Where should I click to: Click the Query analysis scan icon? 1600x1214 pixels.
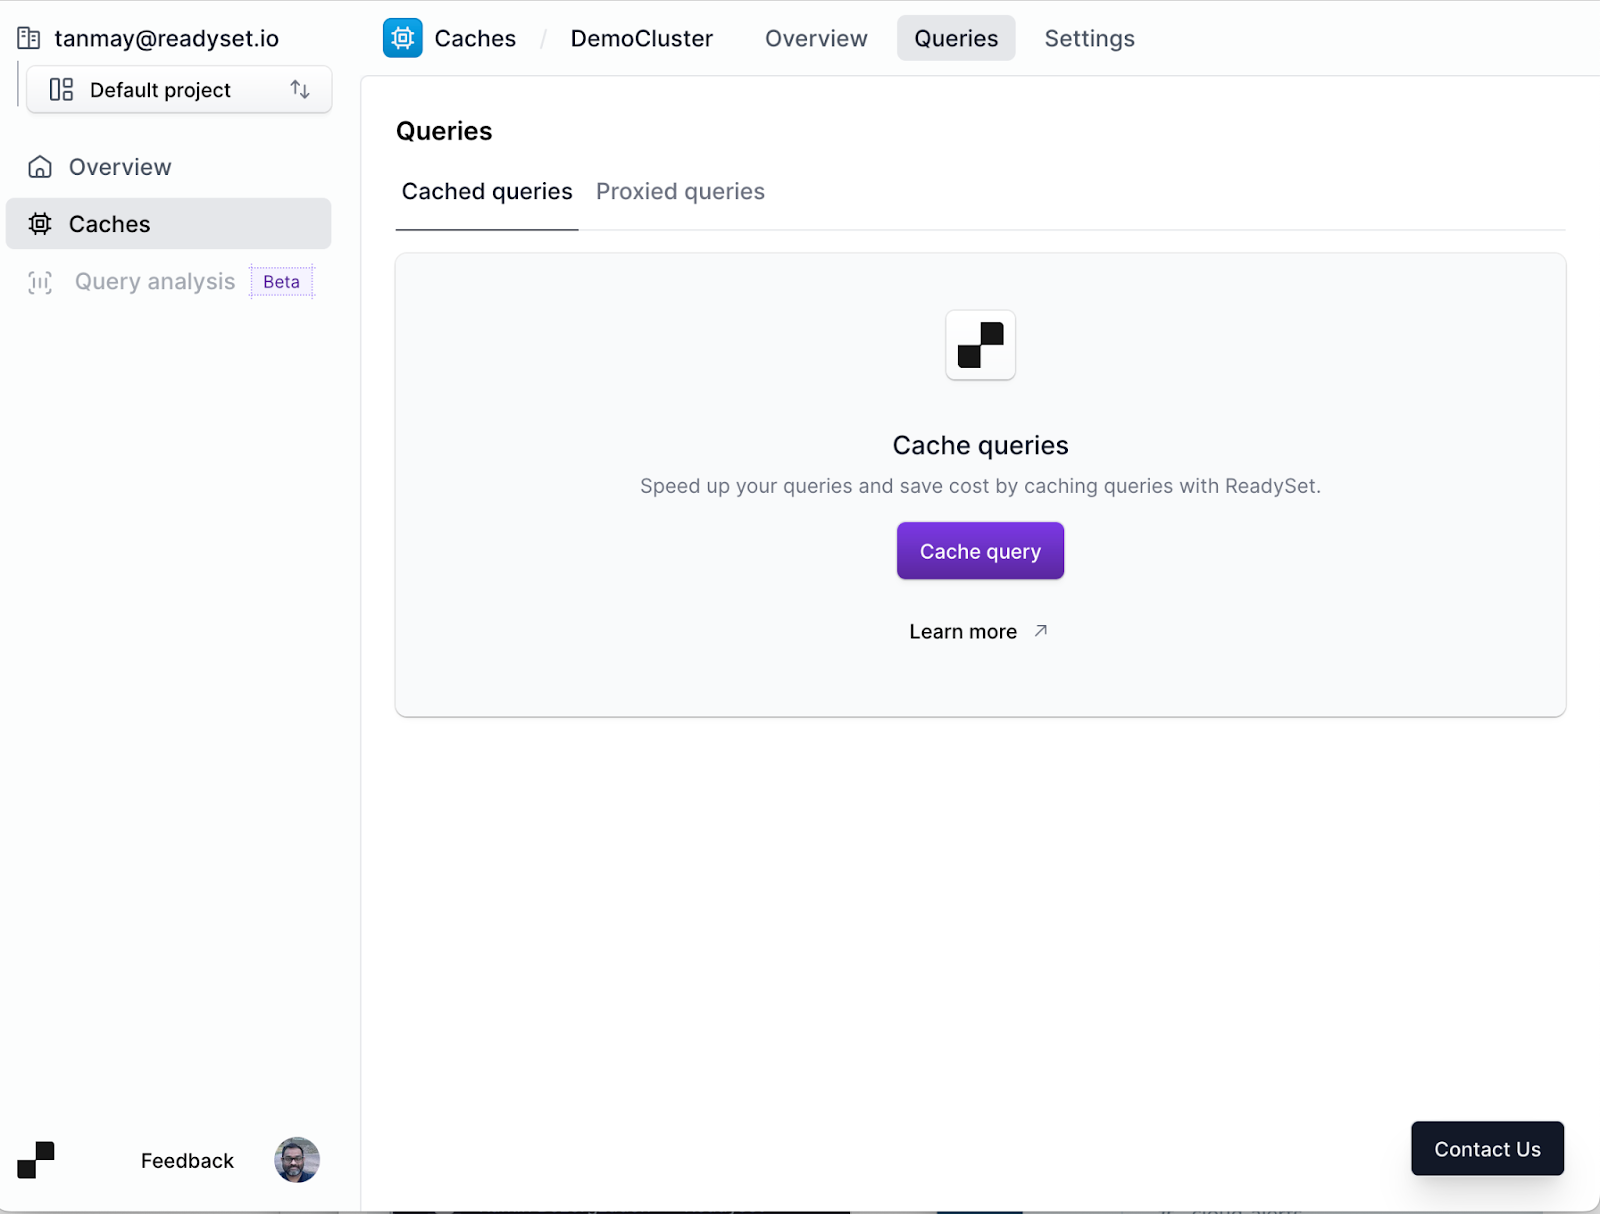click(x=40, y=282)
